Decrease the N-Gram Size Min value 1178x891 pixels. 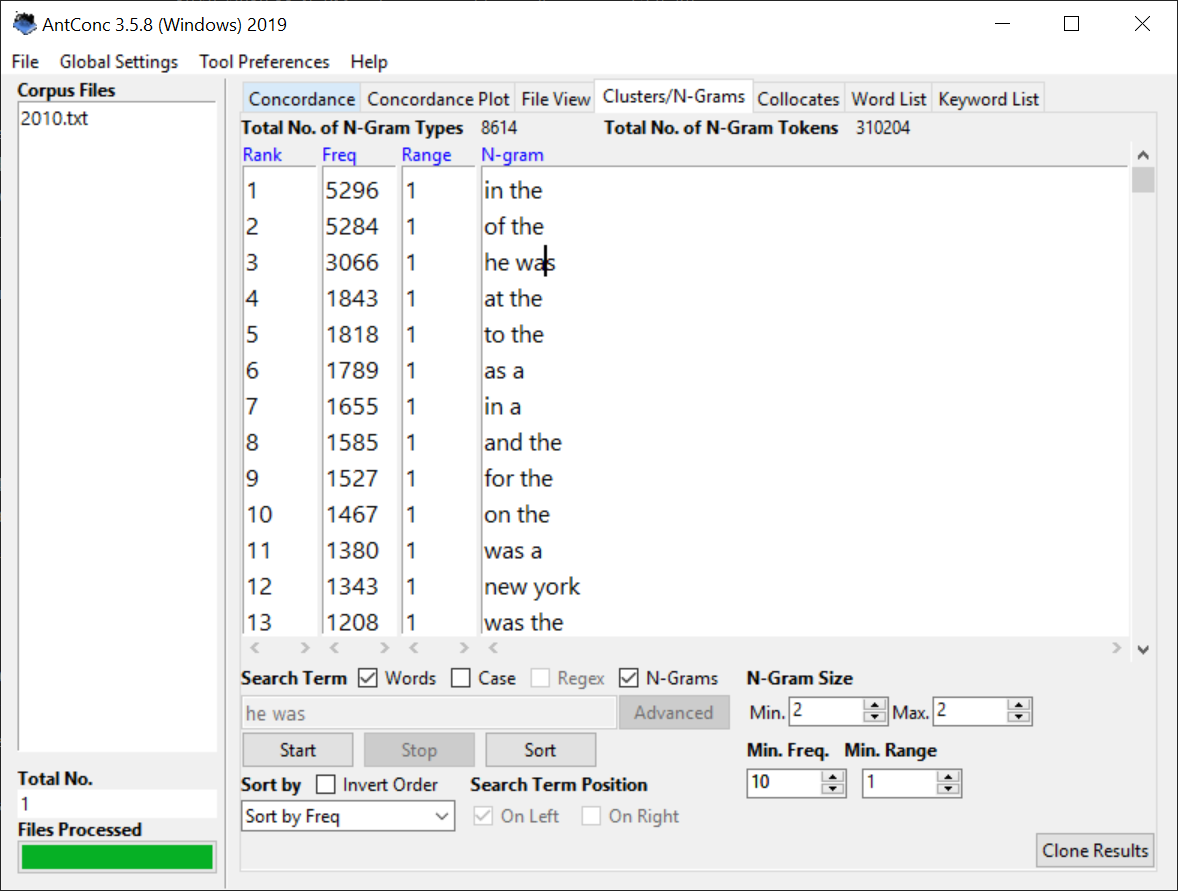point(874,717)
